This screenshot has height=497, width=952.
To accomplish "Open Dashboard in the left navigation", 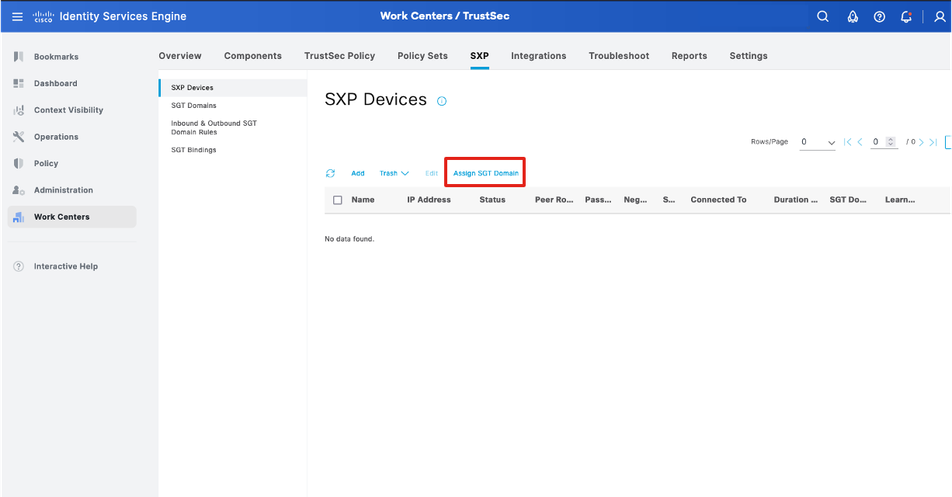I will point(55,83).
